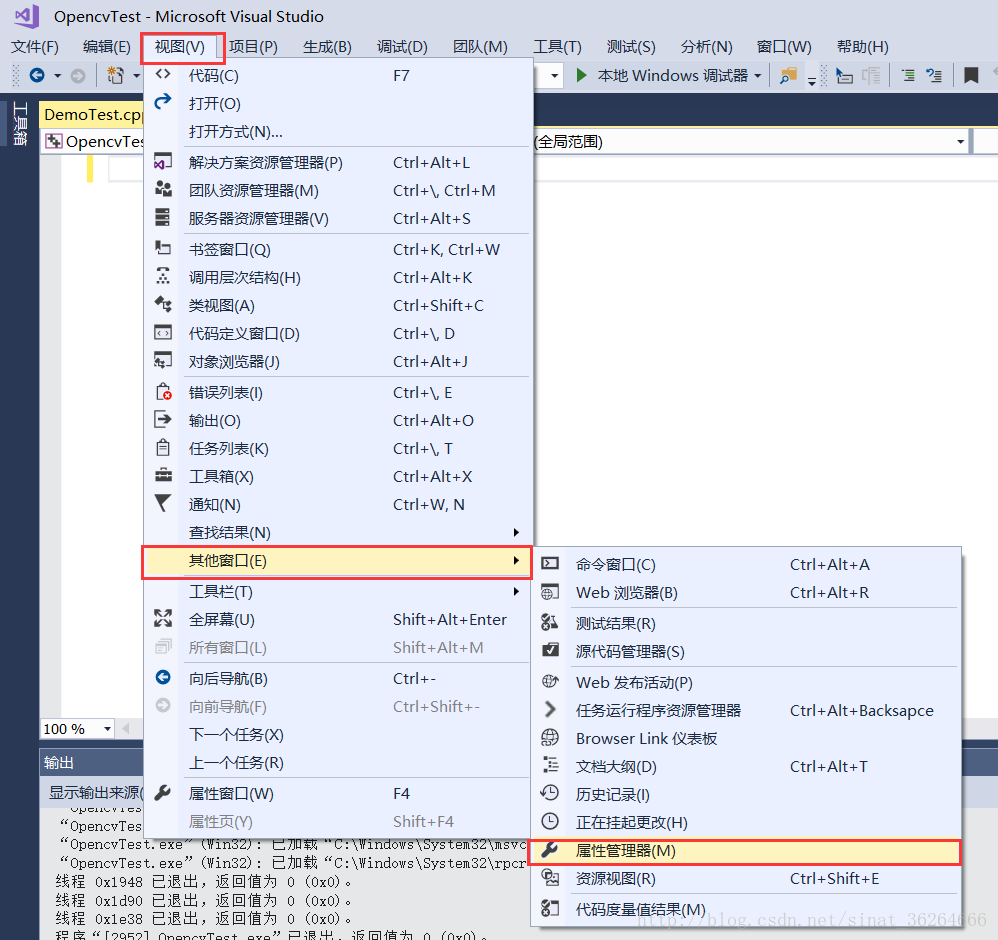Open the 视图(V) menu
Screen dimensions: 998x940
pyautogui.click(x=180, y=46)
